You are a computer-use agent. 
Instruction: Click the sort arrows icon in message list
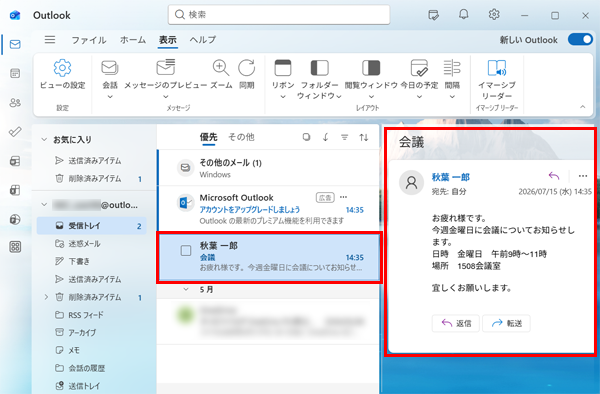point(364,137)
